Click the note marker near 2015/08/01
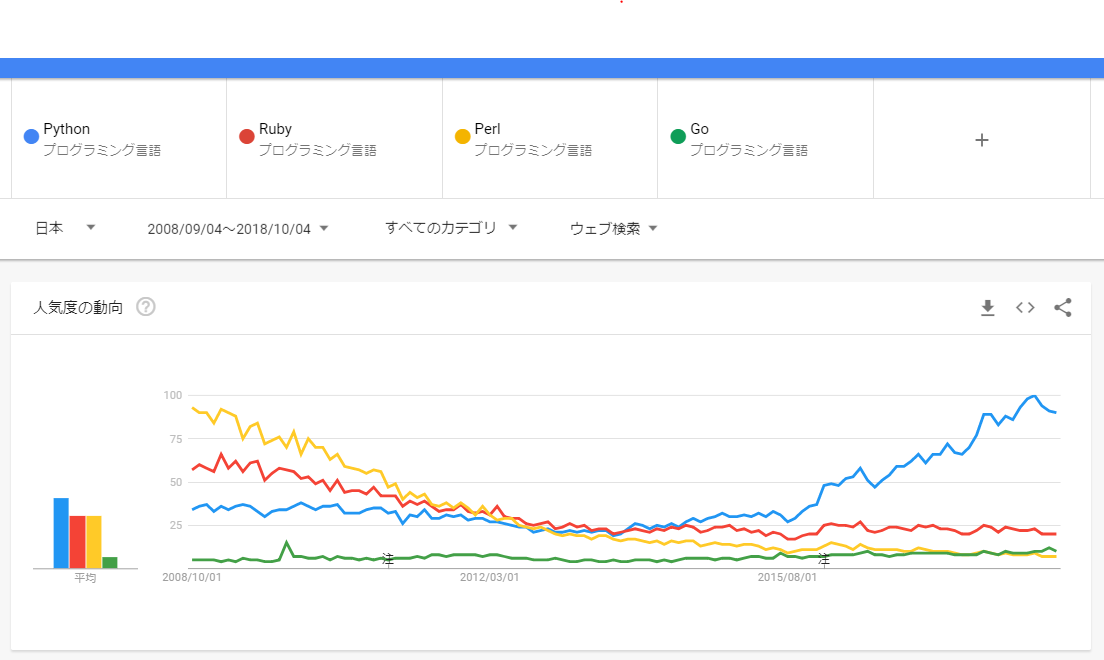Viewport: 1104px width, 660px height. pos(824,558)
